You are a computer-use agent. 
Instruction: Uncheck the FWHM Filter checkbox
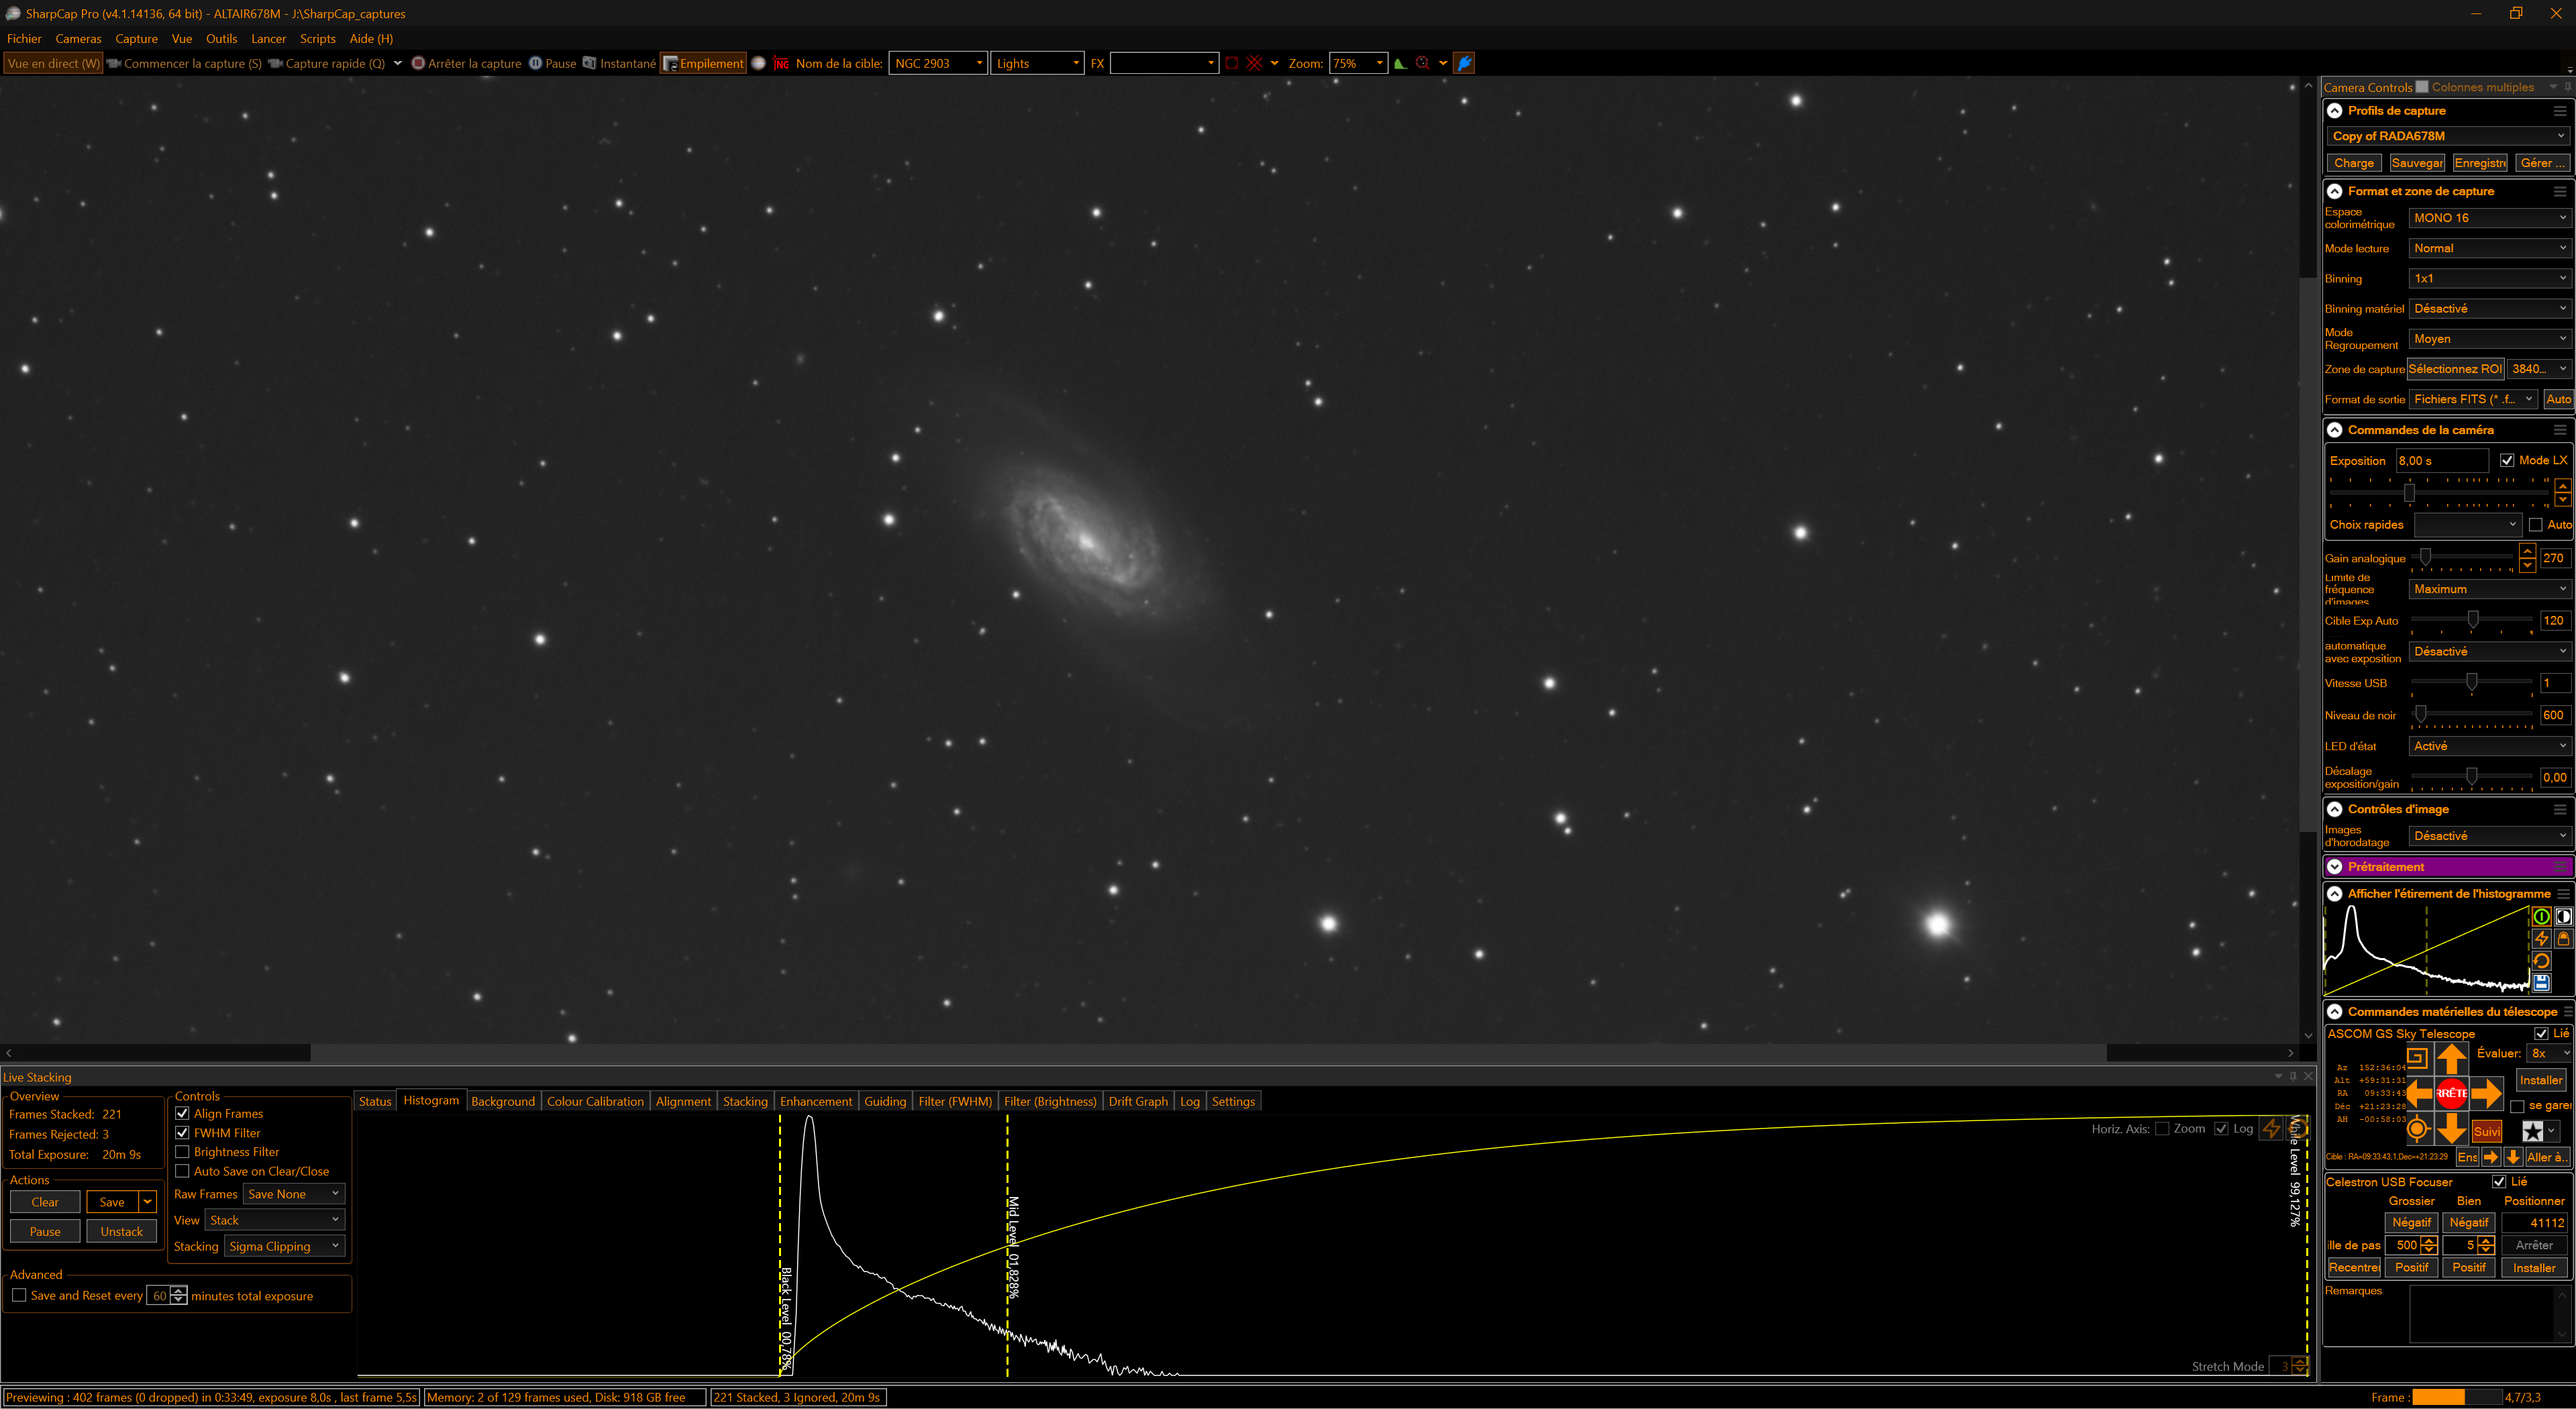[x=182, y=1133]
